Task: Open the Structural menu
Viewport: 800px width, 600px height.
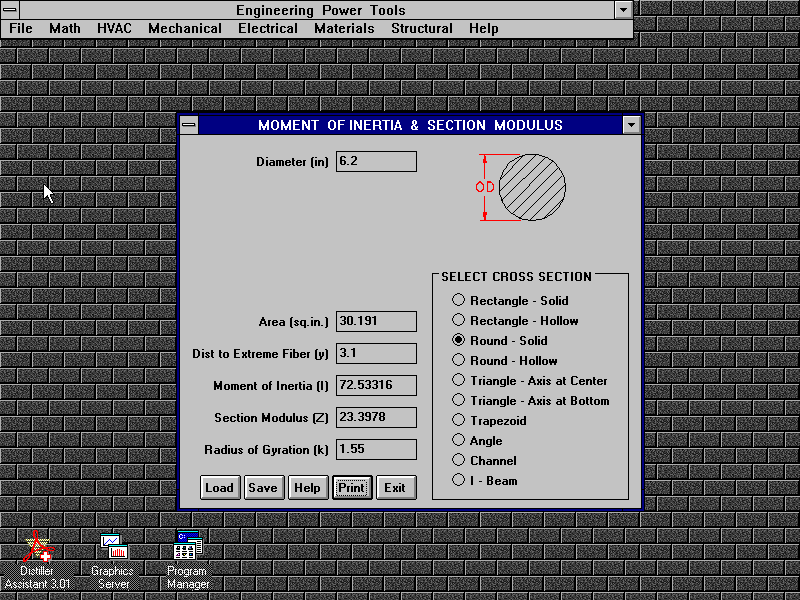Action: 421,29
